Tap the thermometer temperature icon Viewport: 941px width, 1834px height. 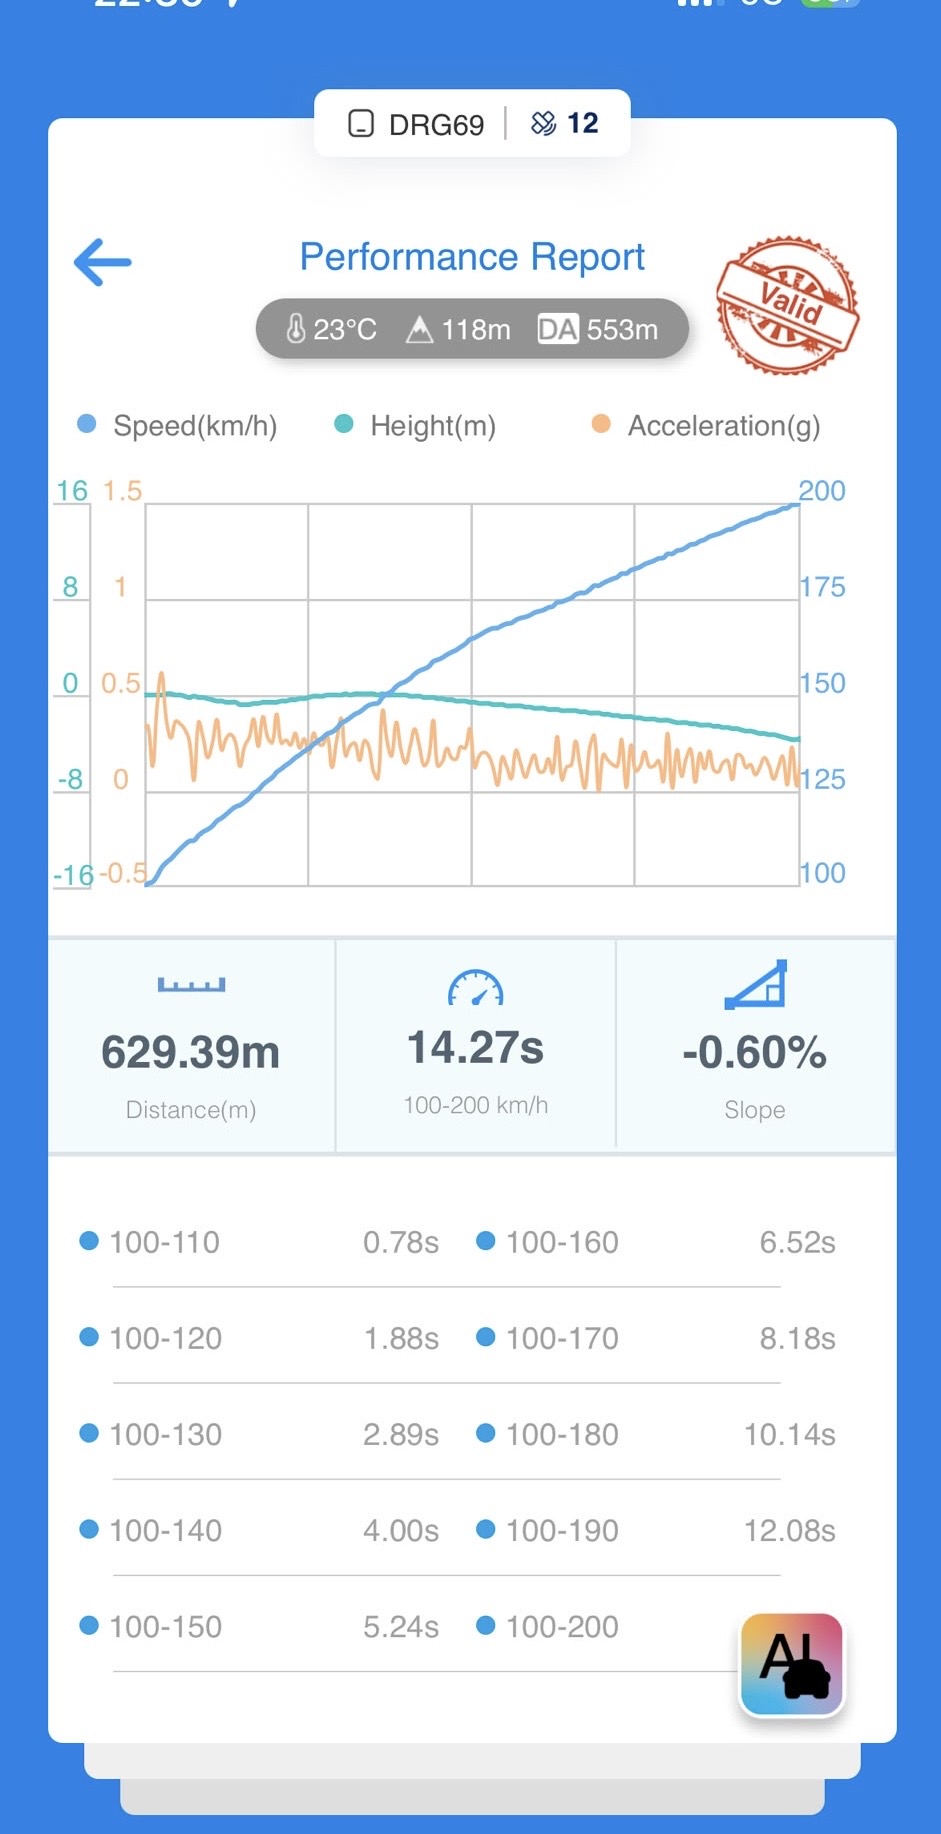[x=296, y=328]
